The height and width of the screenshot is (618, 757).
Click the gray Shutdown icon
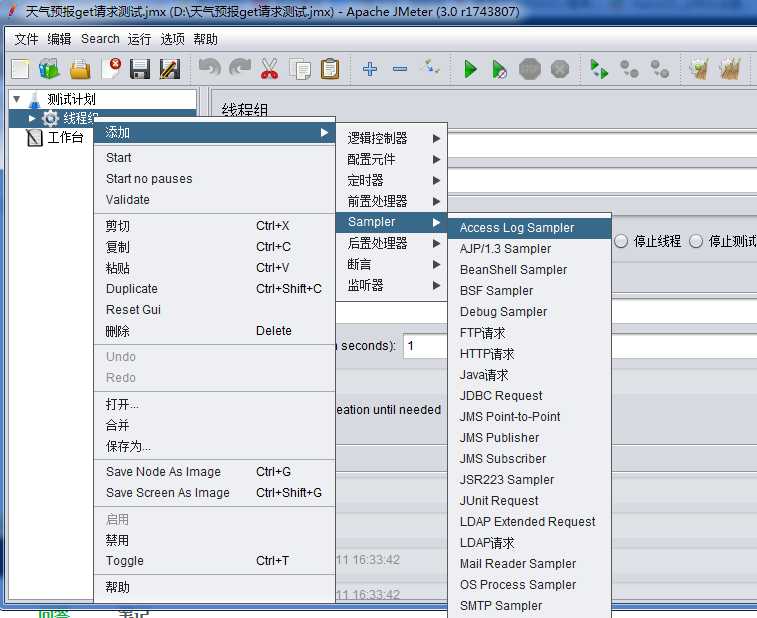560,69
